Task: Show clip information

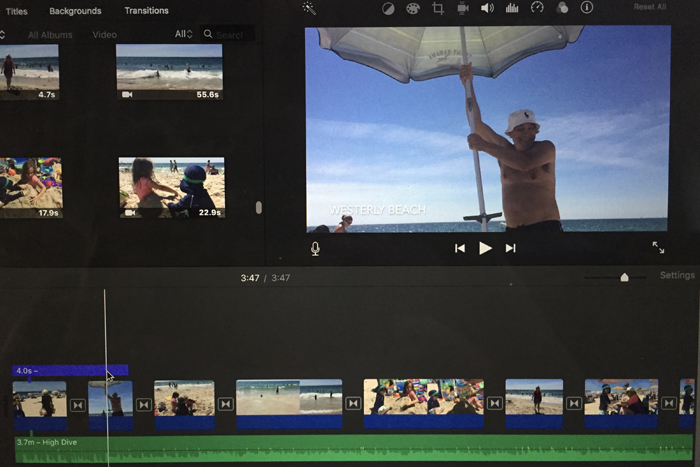Action: [x=587, y=8]
